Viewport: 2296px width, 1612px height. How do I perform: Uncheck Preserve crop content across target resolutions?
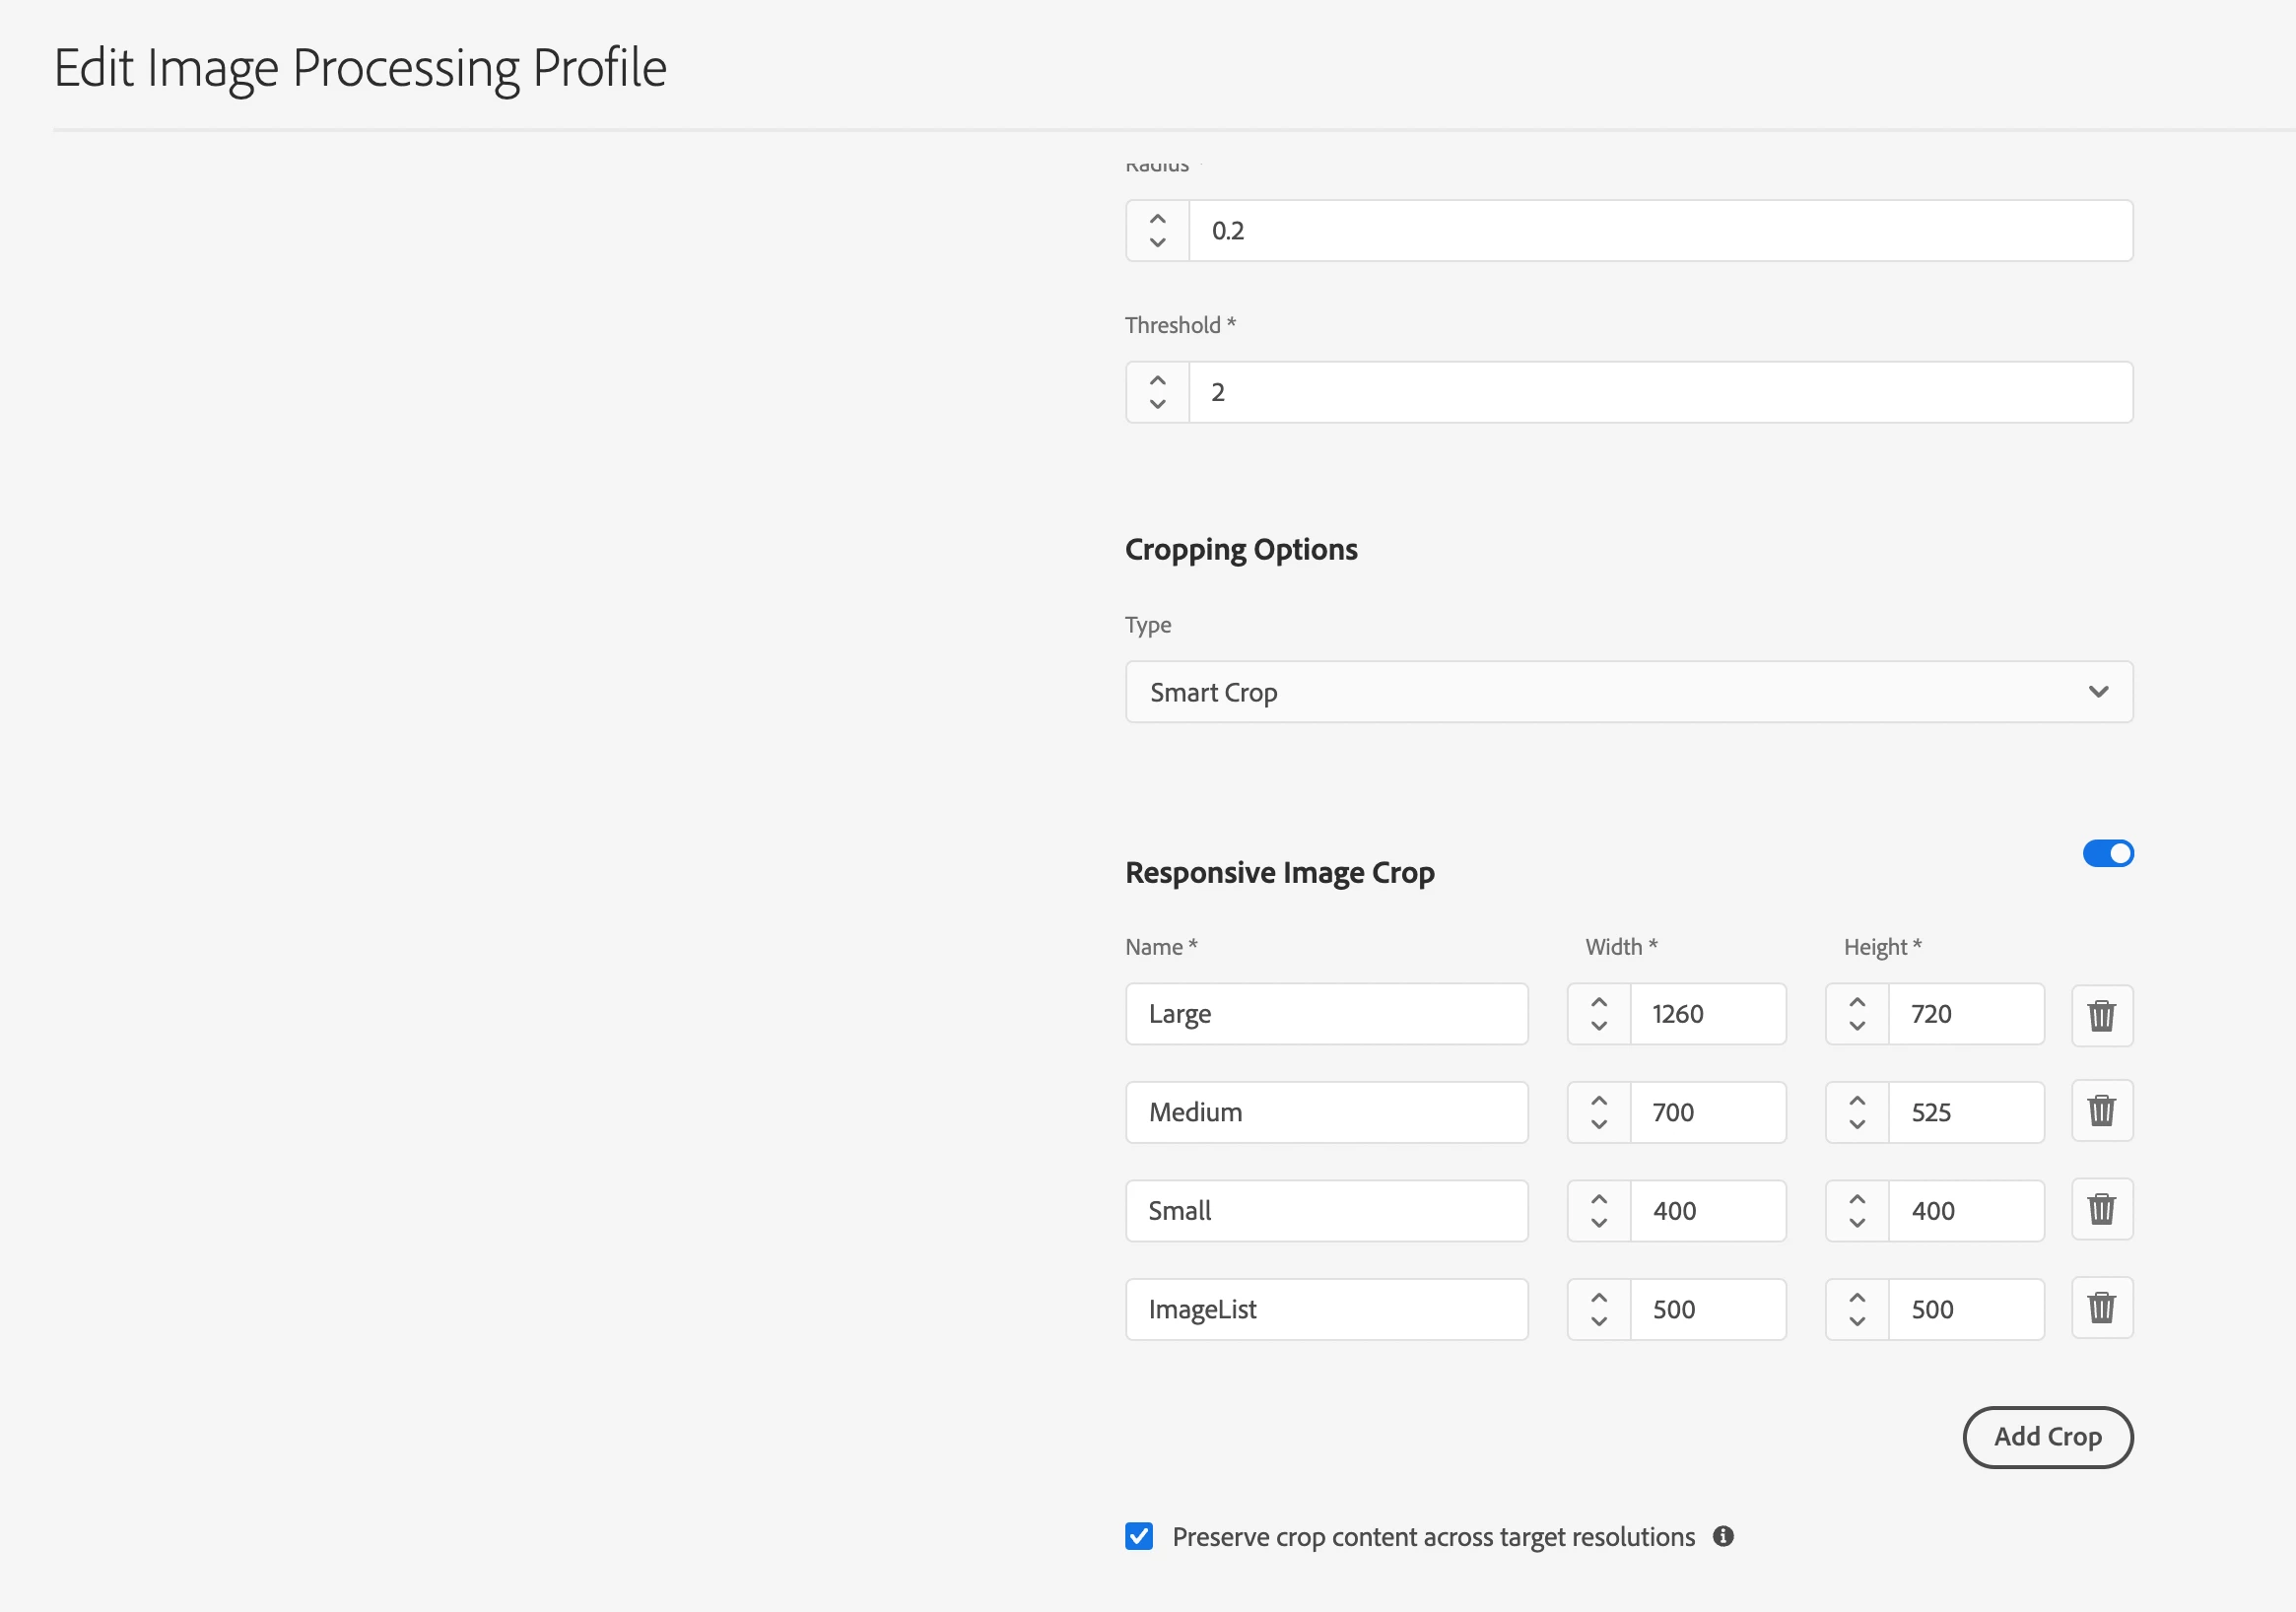point(1138,1536)
